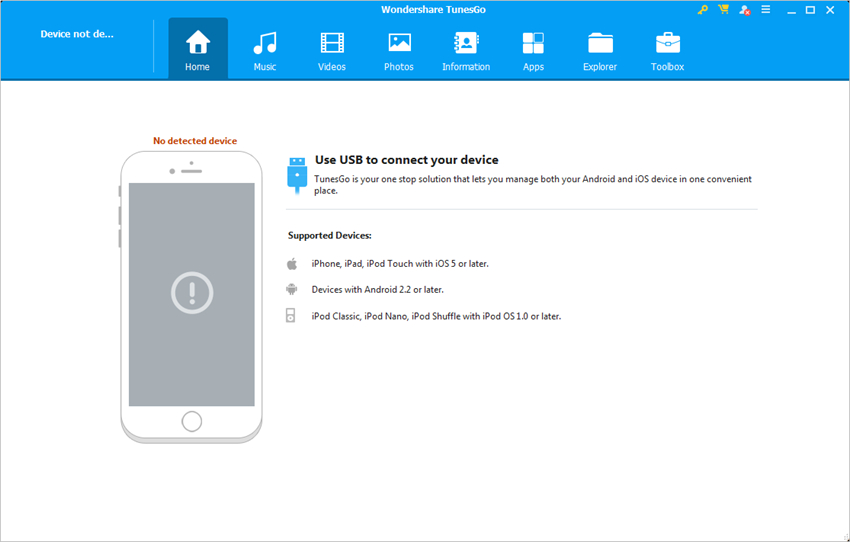This screenshot has width=850, height=542.
Task: Click the shopping cart purchase icon
Action: click(x=723, y=10)
